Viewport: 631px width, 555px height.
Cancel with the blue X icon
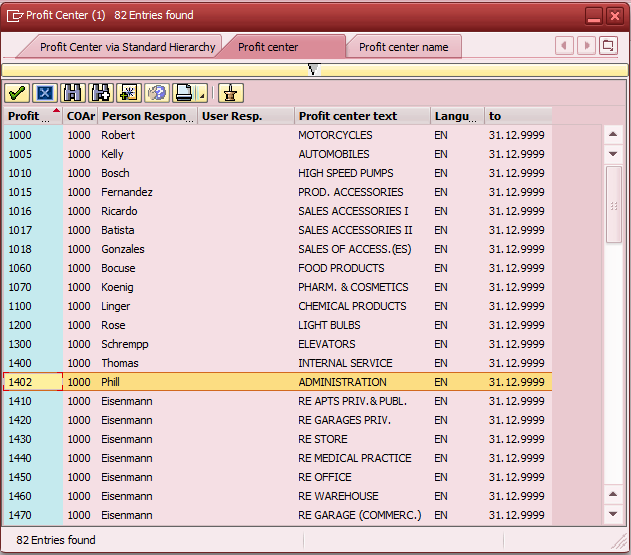coord(45,93)
